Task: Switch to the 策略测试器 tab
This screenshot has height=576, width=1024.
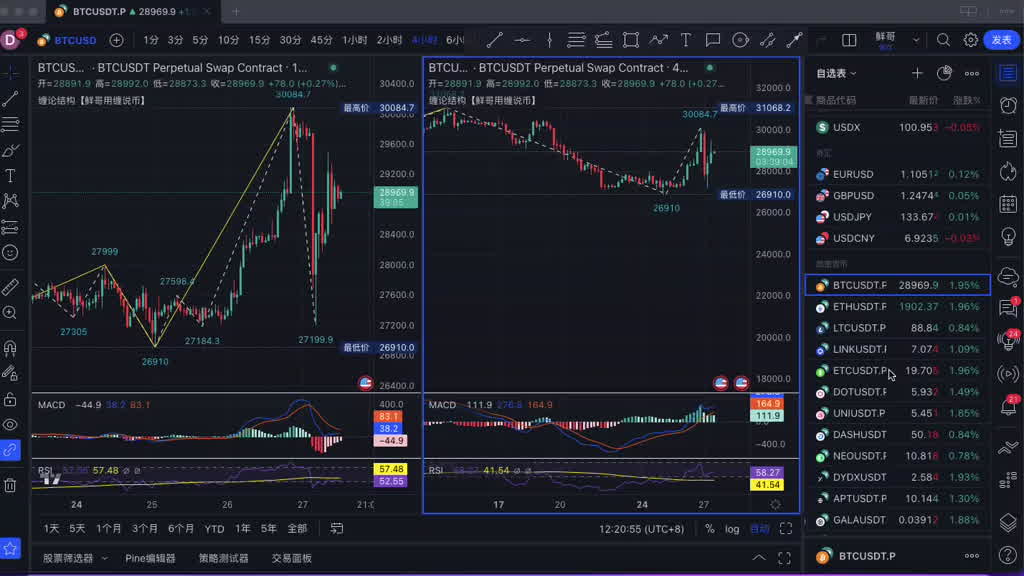Action: click(223, 558)
